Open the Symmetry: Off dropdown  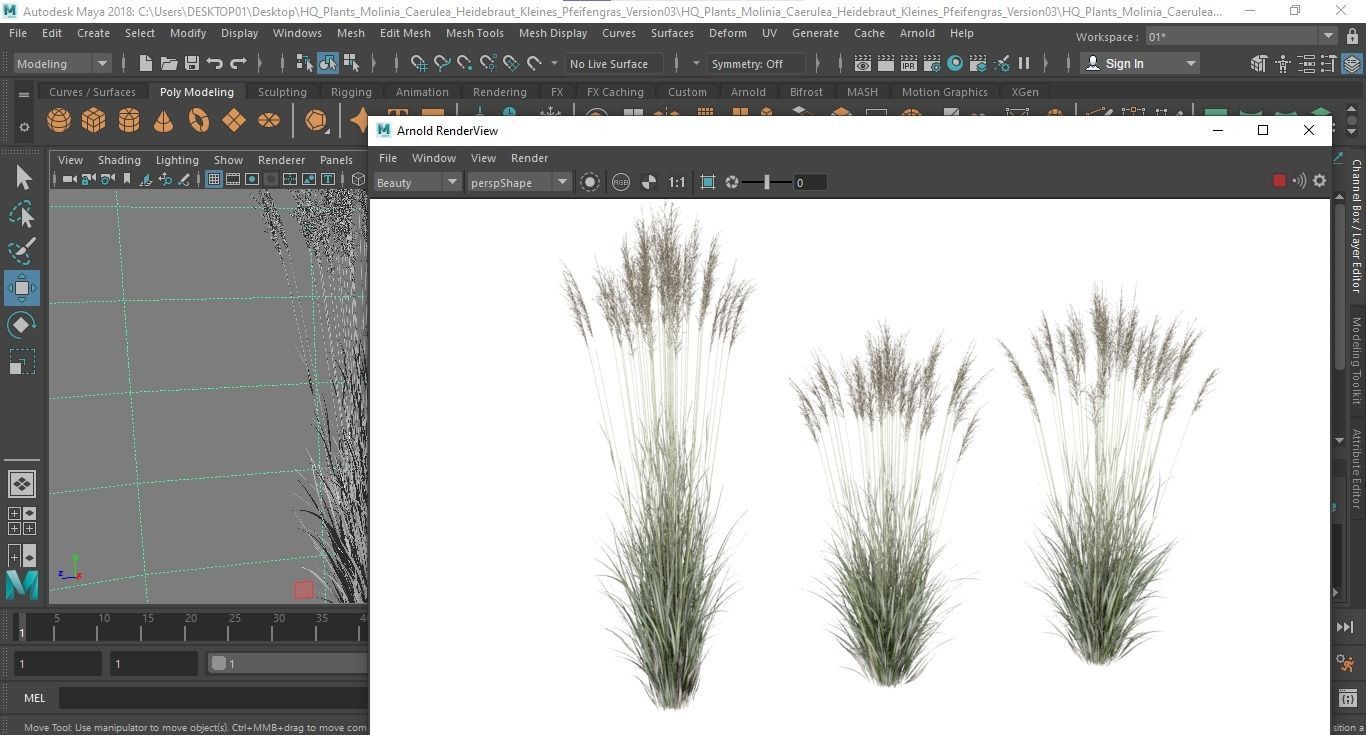pos(756,63)
